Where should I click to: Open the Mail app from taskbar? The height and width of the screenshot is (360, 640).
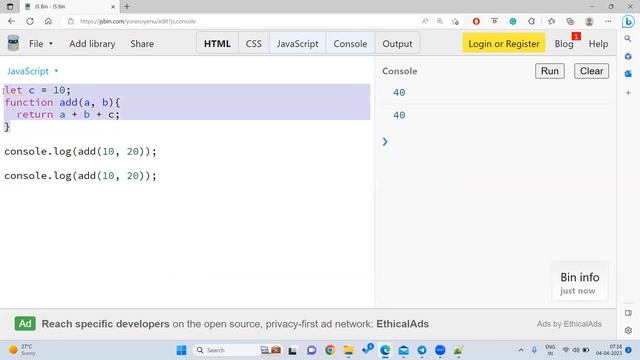[403, 350]
